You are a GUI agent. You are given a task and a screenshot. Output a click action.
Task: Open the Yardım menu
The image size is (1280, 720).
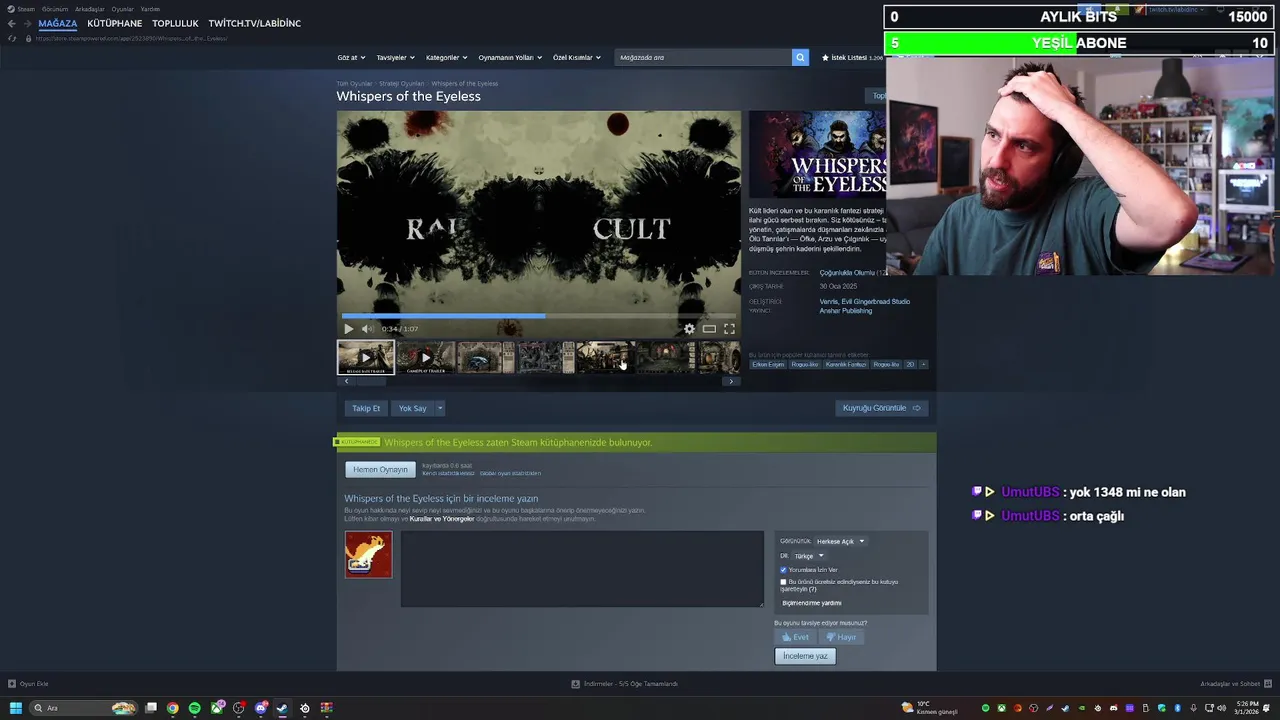click(150, 9)
